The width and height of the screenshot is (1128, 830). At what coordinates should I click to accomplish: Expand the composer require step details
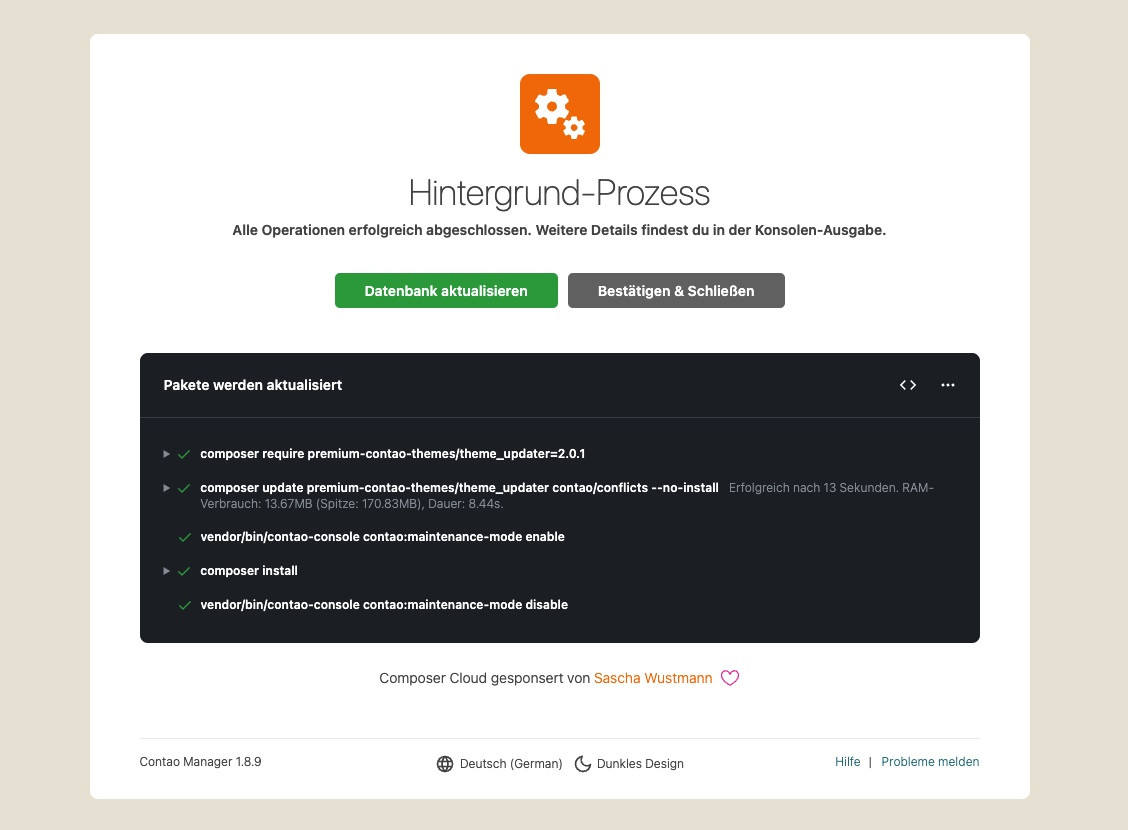pyautogui.click(x=167, y=454)
